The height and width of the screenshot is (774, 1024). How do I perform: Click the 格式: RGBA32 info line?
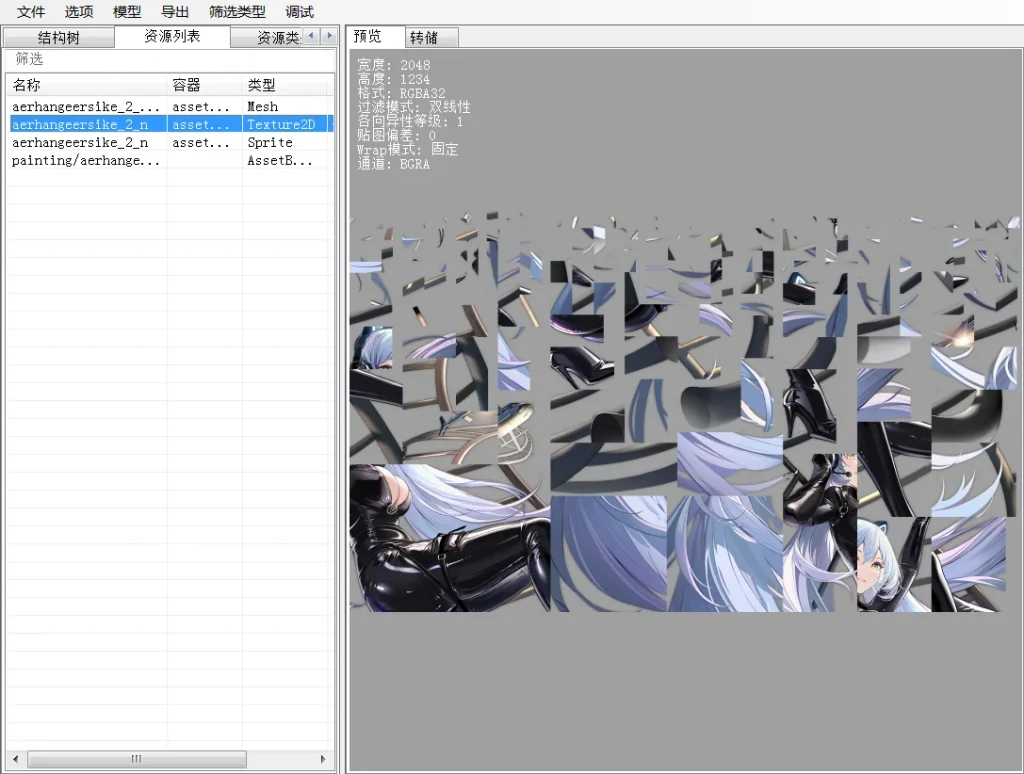point(401,93)
